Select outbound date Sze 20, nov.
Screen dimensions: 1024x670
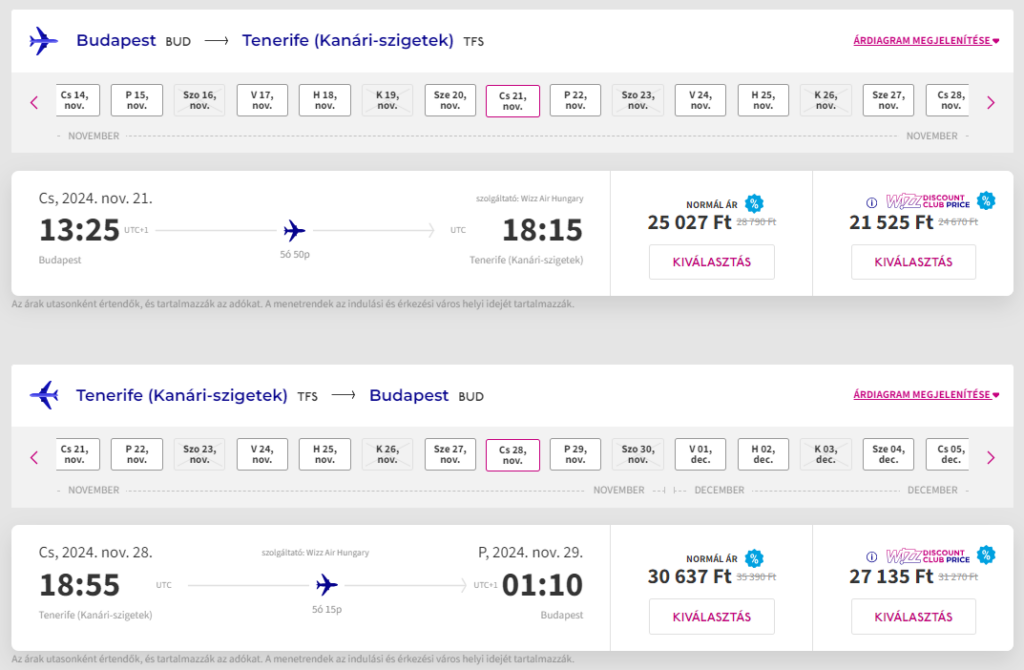[450, 101]
